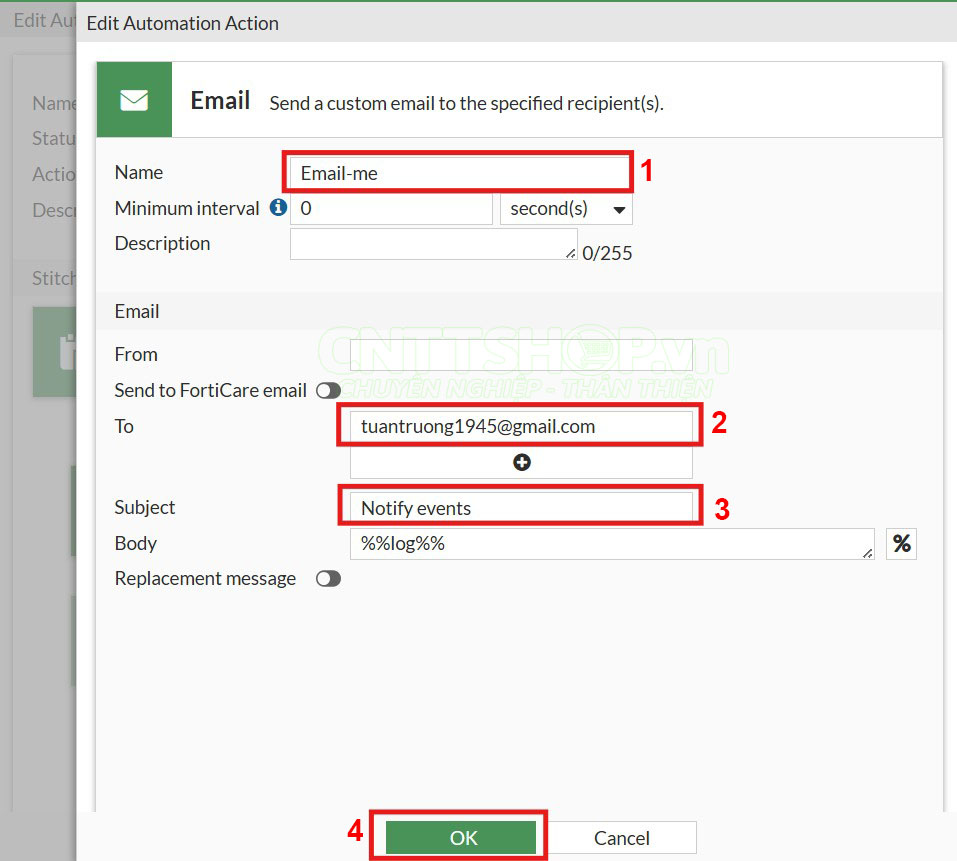
Task: Enable Send to FortiCare email toggle
Action: pyautogui.click(x=328, y=391)
